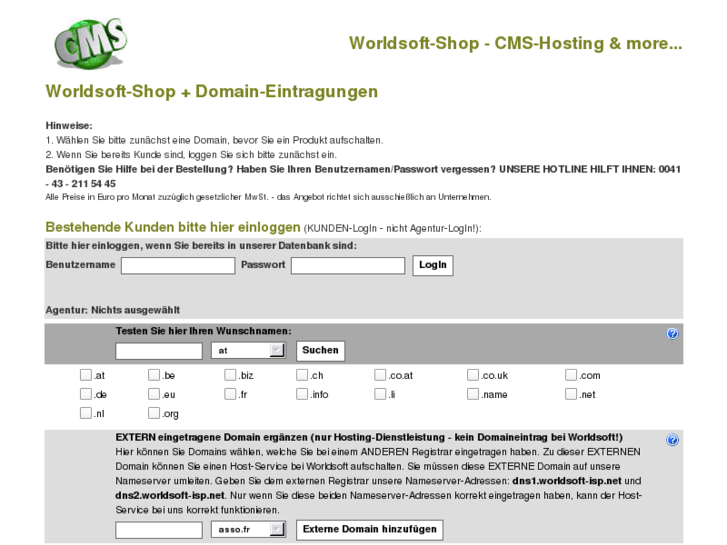Enable the .eu checkbox
The height and width of the screenshot is (545, 727).
(x=154, y=394)
